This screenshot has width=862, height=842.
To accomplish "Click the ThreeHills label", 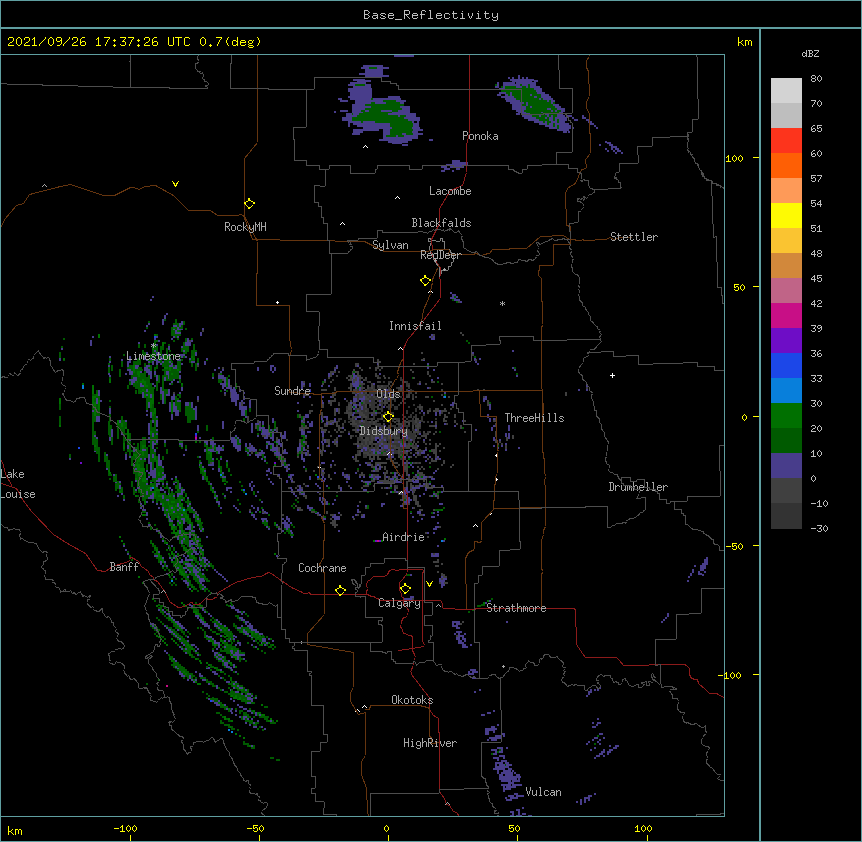I will [x=534, y=418].
